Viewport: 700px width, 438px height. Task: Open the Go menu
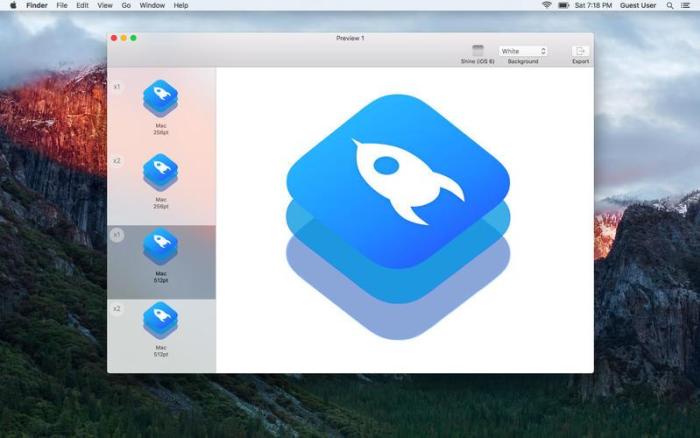pyautogui.click(x=126, y=5)
